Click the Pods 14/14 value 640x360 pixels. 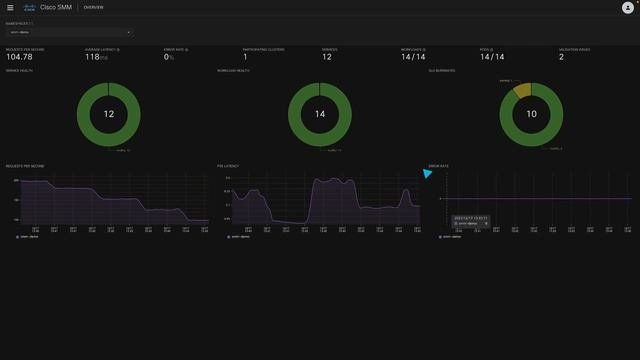(x=492, y=57)
